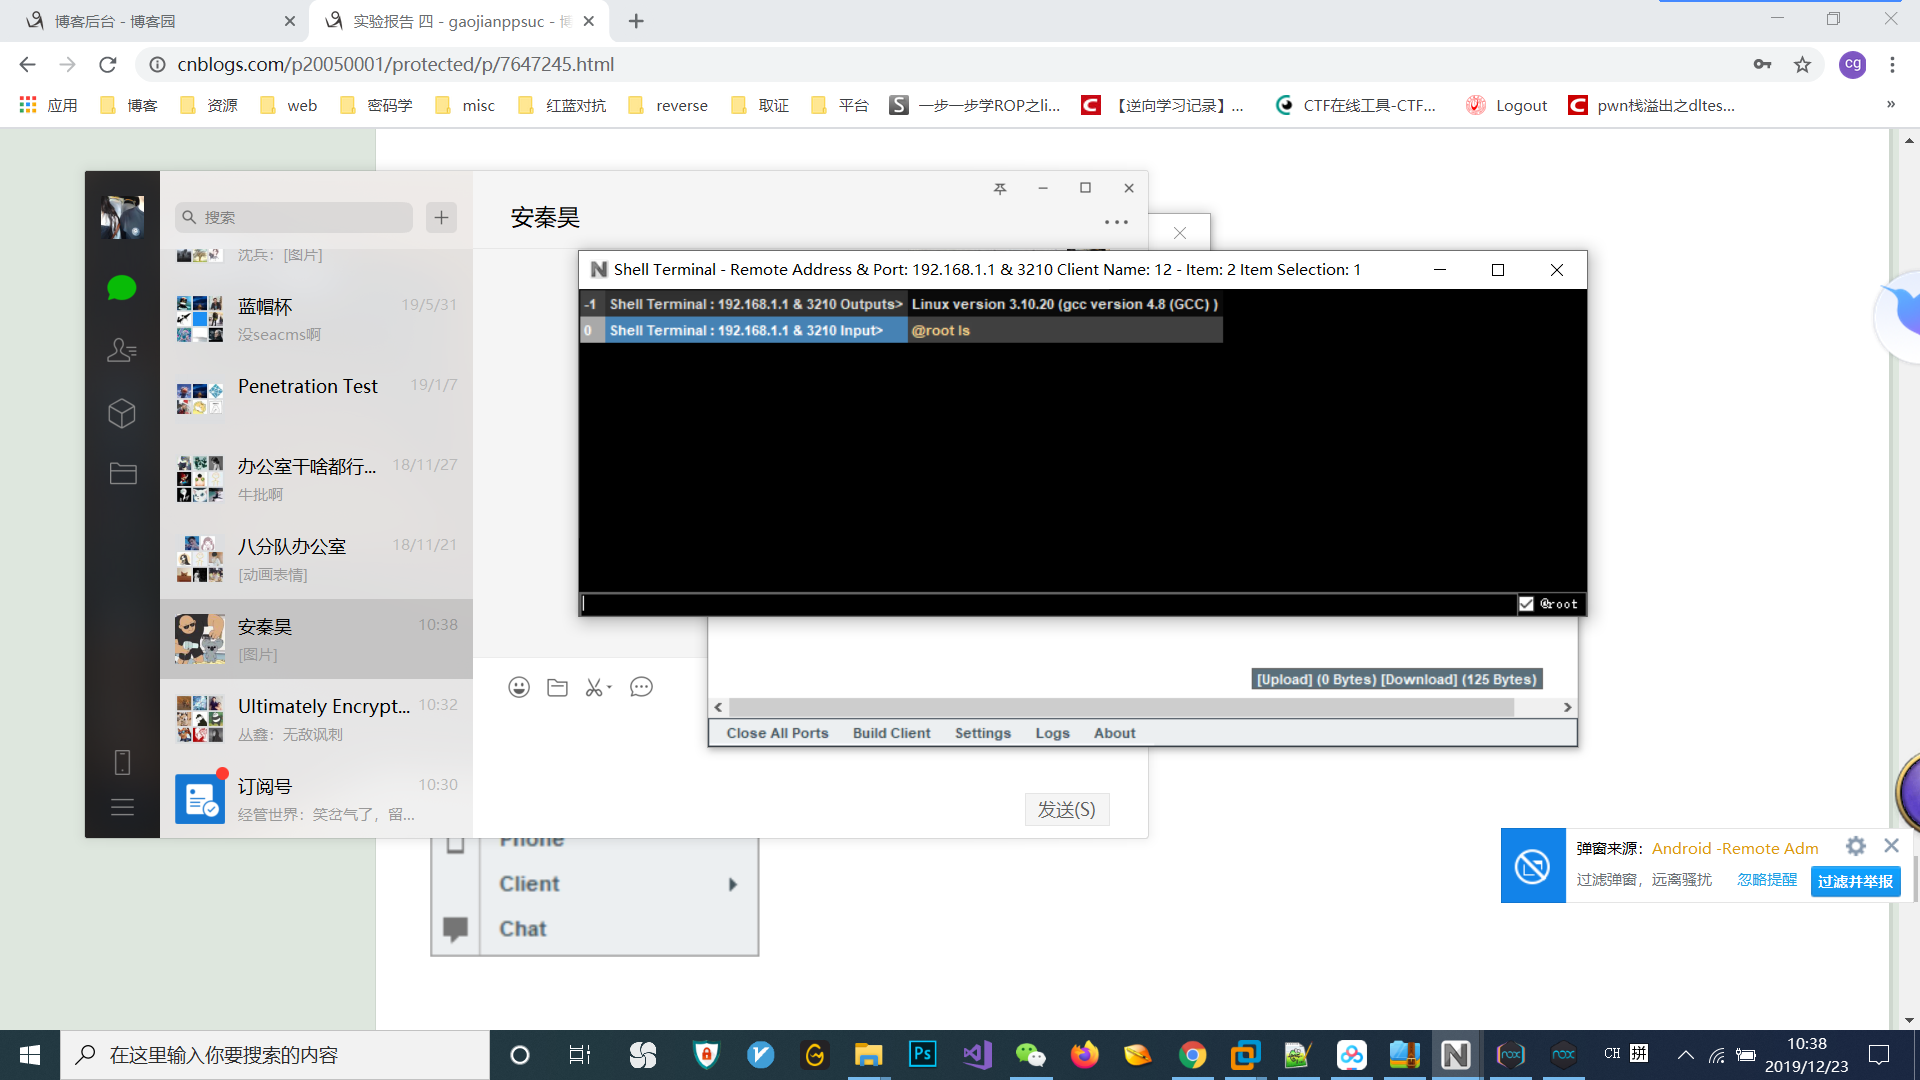The height and width of the screenshot is (1080, 1920).
Task: Expand the Client submenu arrow
Action: 733,884
